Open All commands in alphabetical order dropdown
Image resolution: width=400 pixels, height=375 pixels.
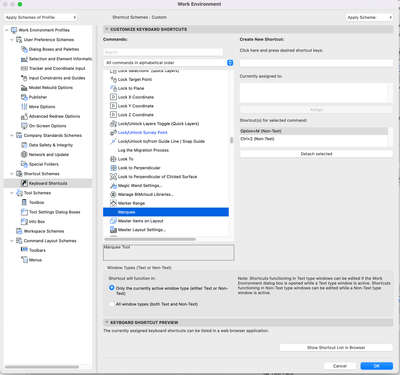(x=168, y=63)
